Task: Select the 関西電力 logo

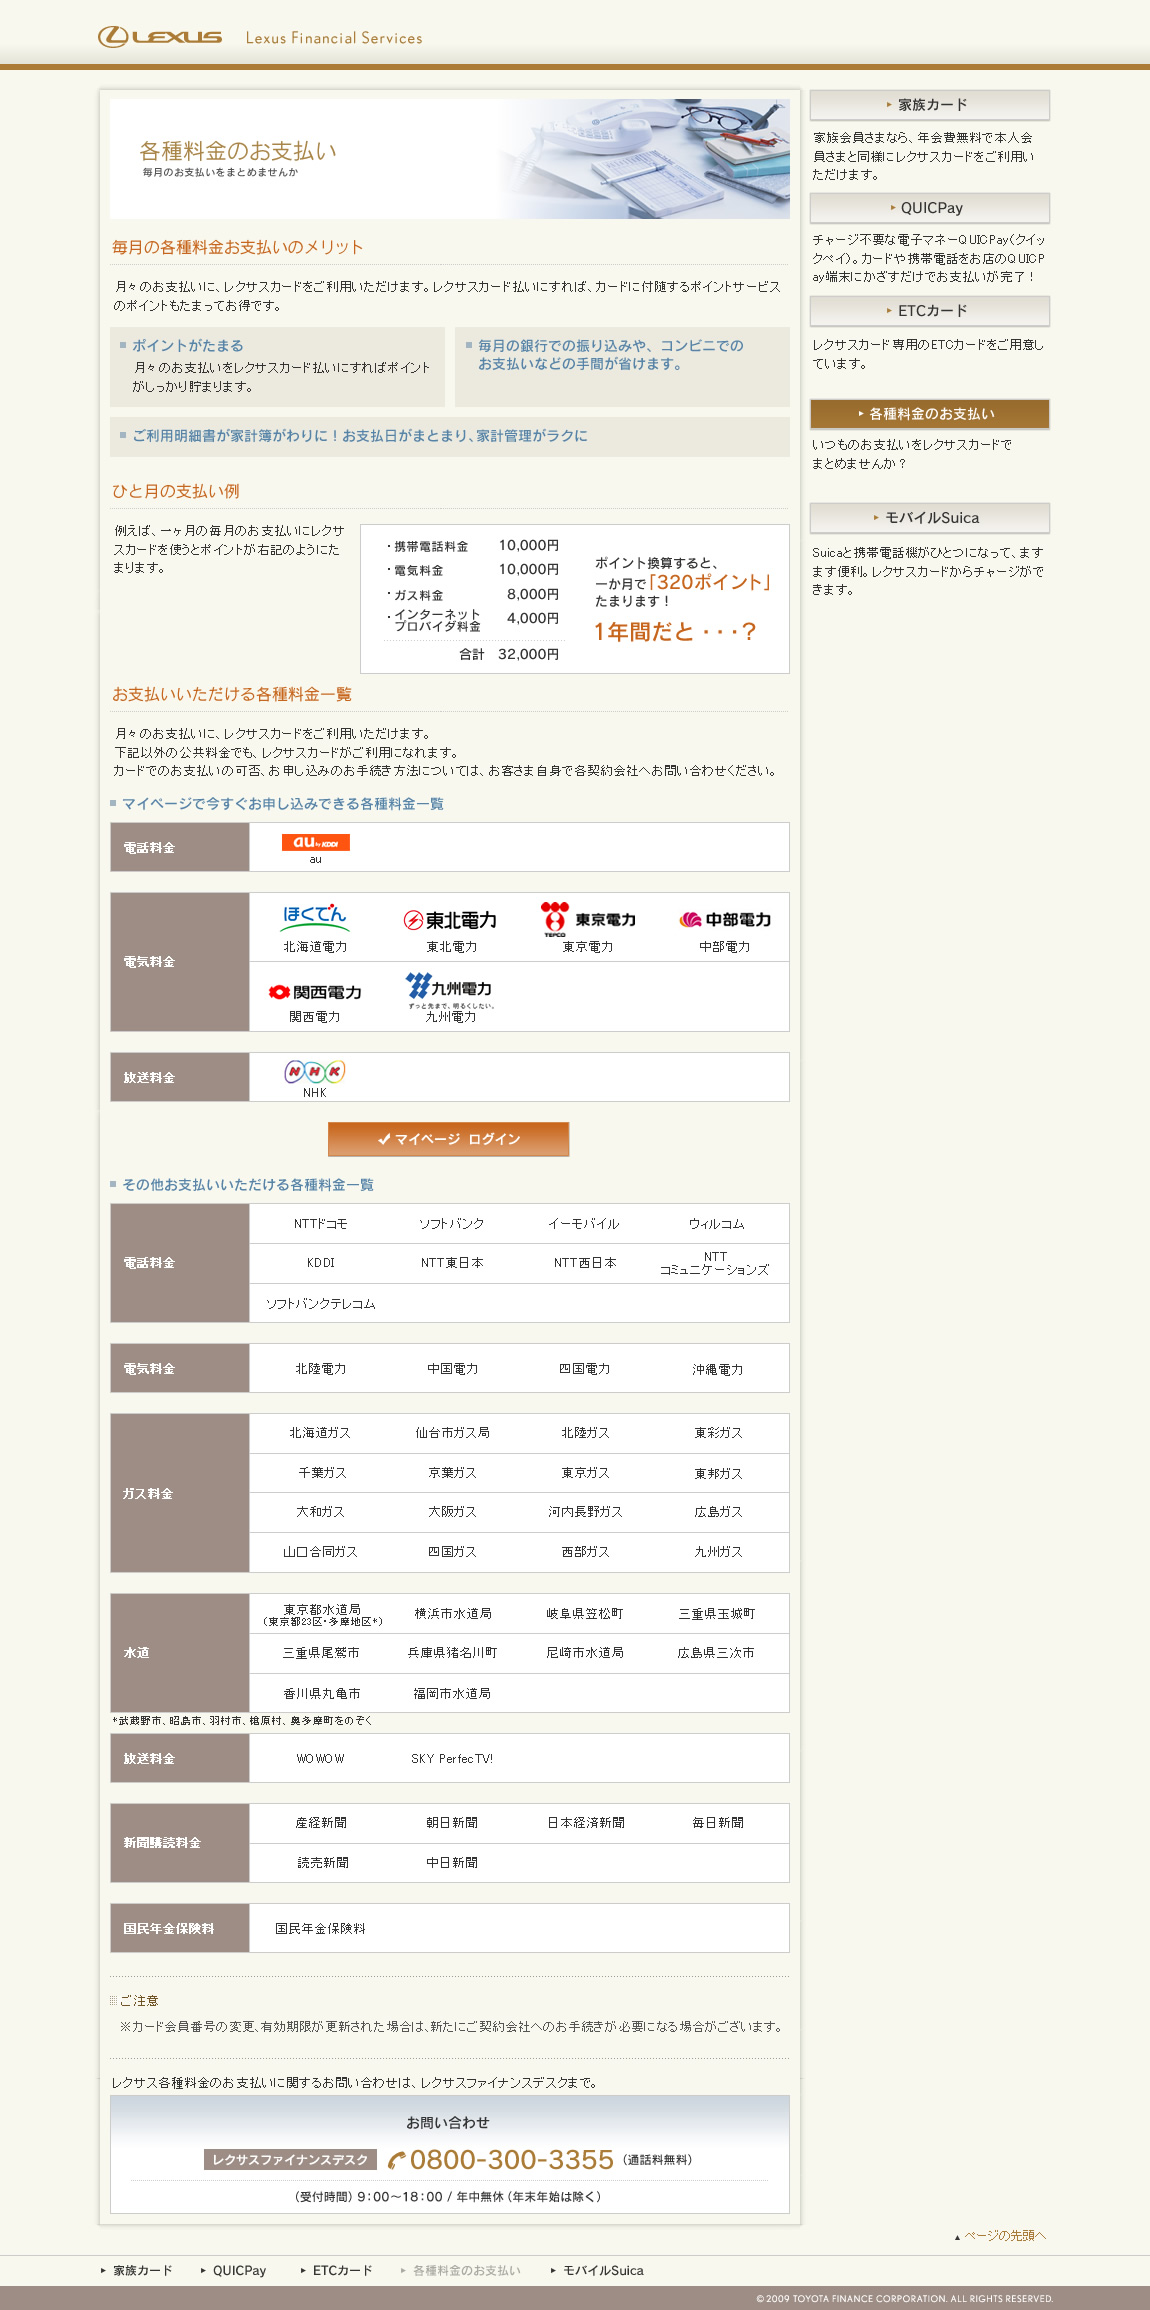Action: (315, 992)
